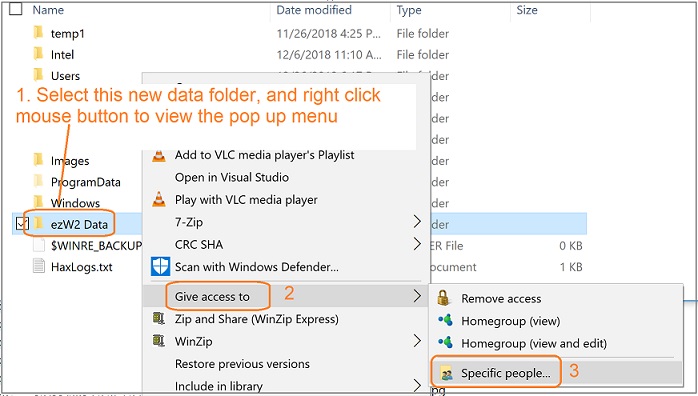Sort by Type column header
The height and width of the screenshot is (396, 698).
tap(409, 10)
